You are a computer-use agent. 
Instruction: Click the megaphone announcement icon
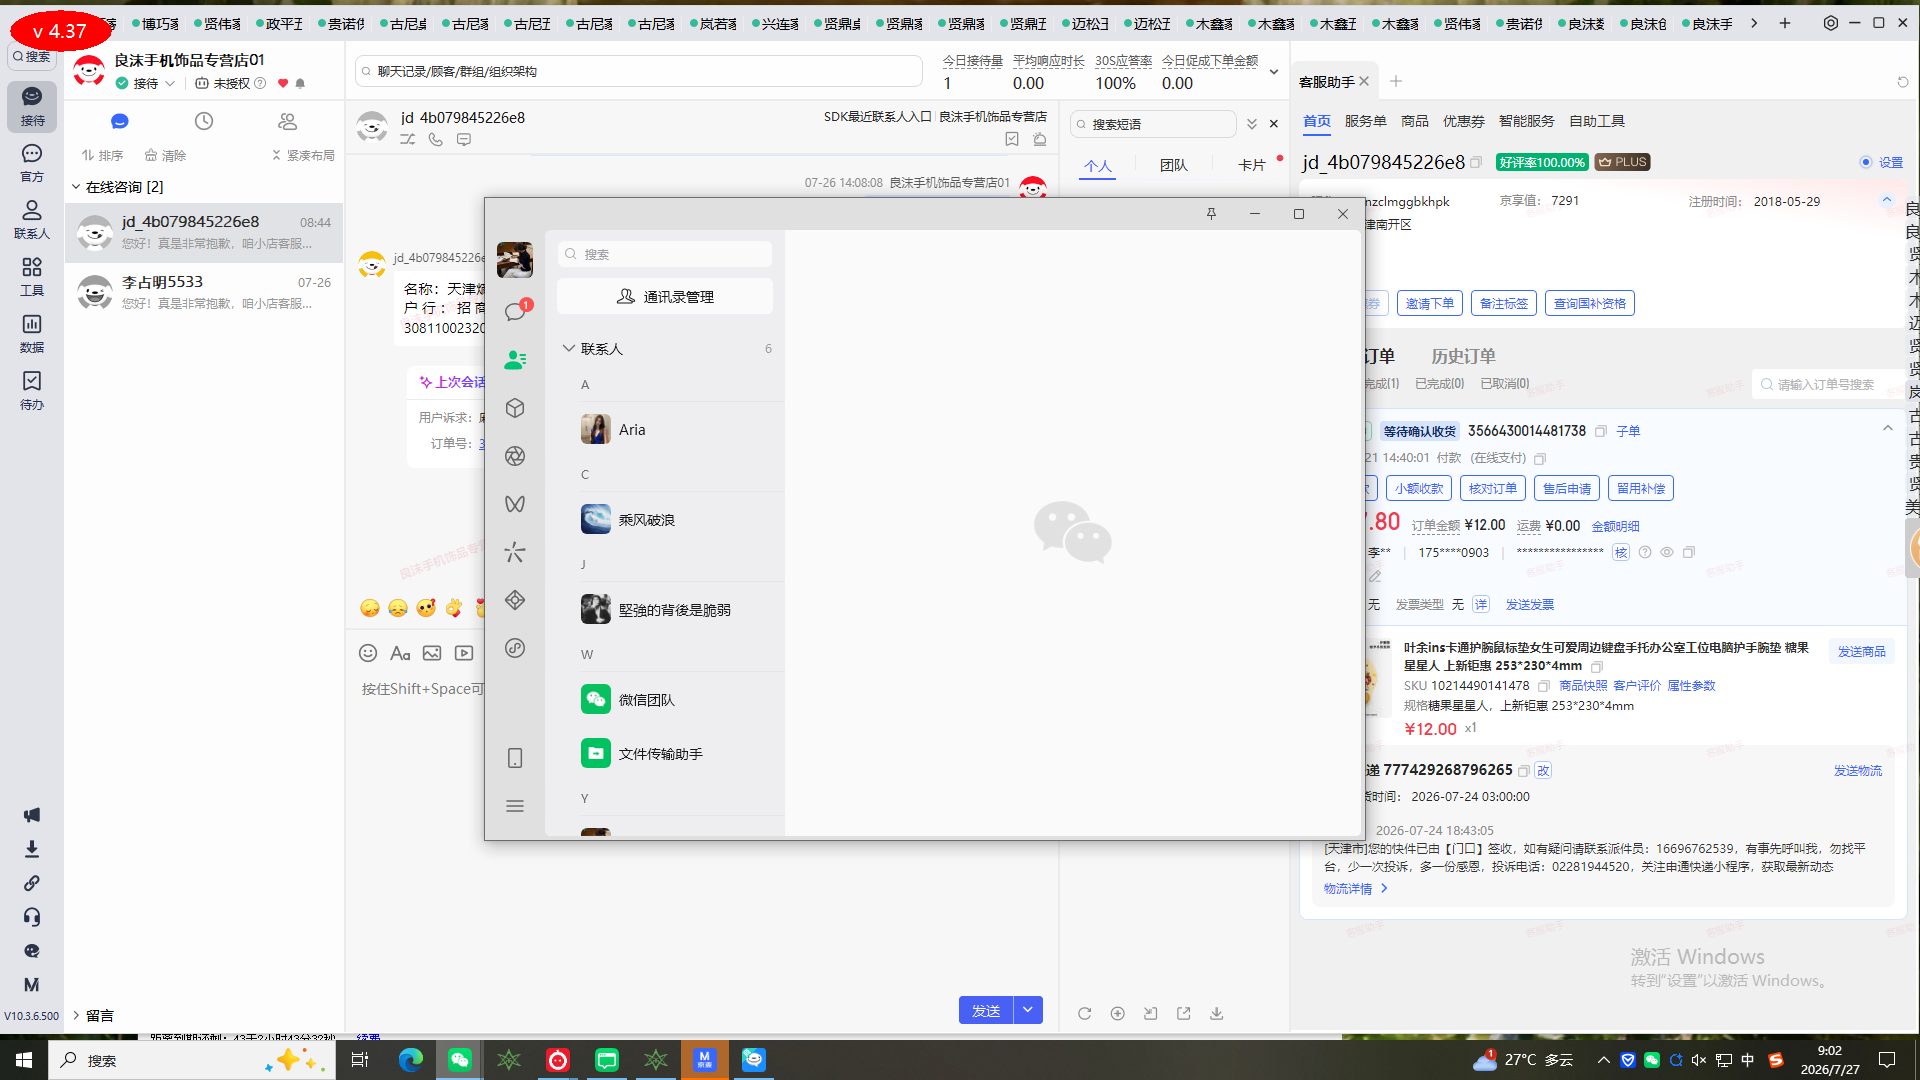pyautogui.click(x=32, y=815)
